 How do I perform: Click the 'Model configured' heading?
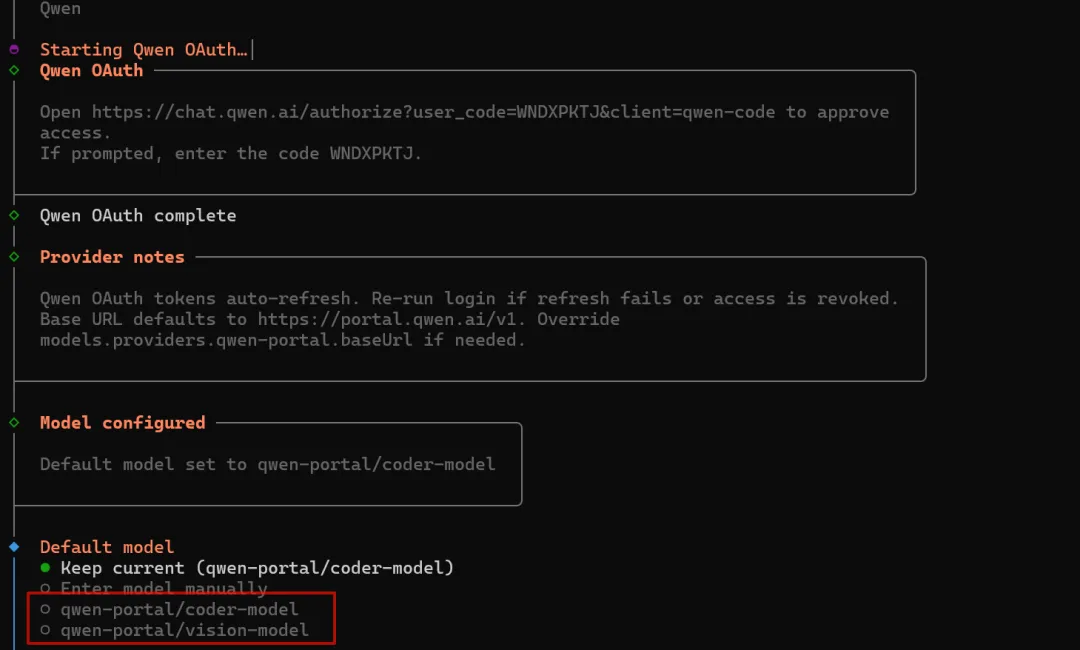(x=123, y=423)
